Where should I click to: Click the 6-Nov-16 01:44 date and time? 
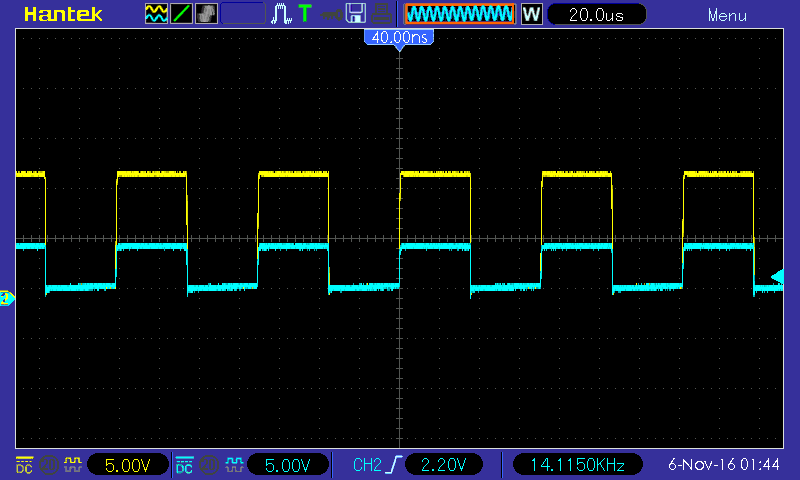coord(723,465)
